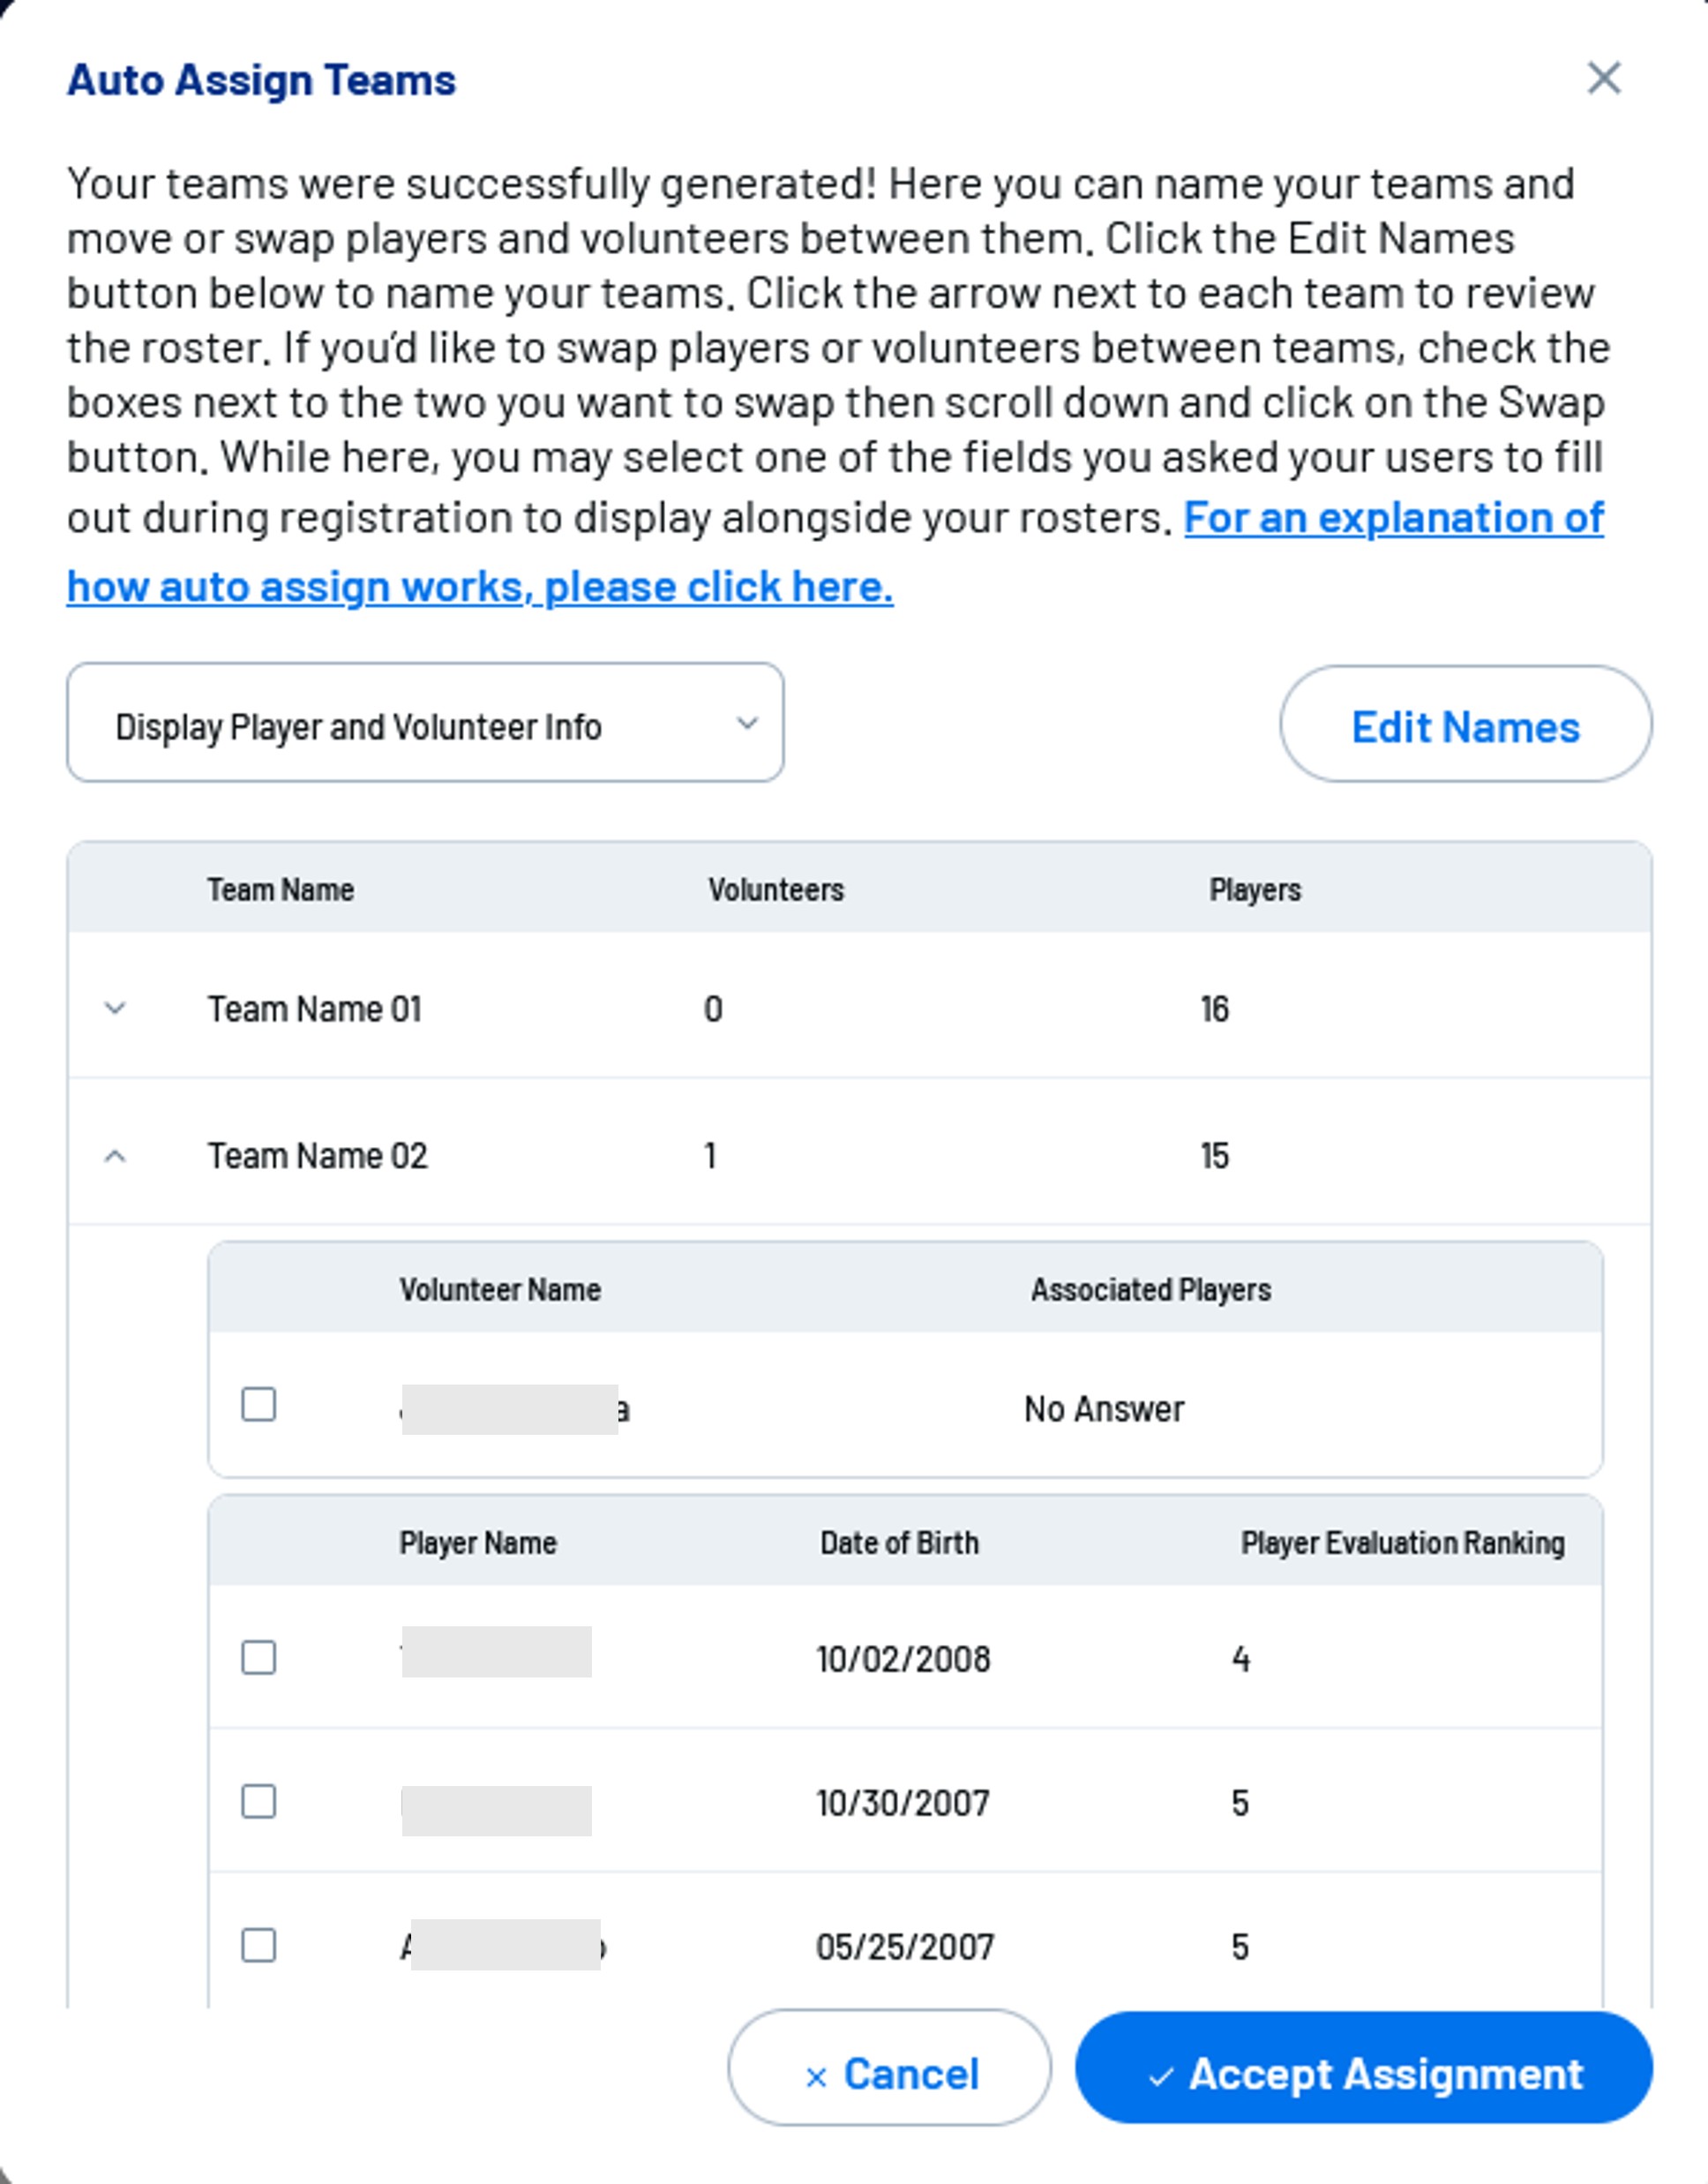Select player born 10/02/2008 checkbox

259,1658
